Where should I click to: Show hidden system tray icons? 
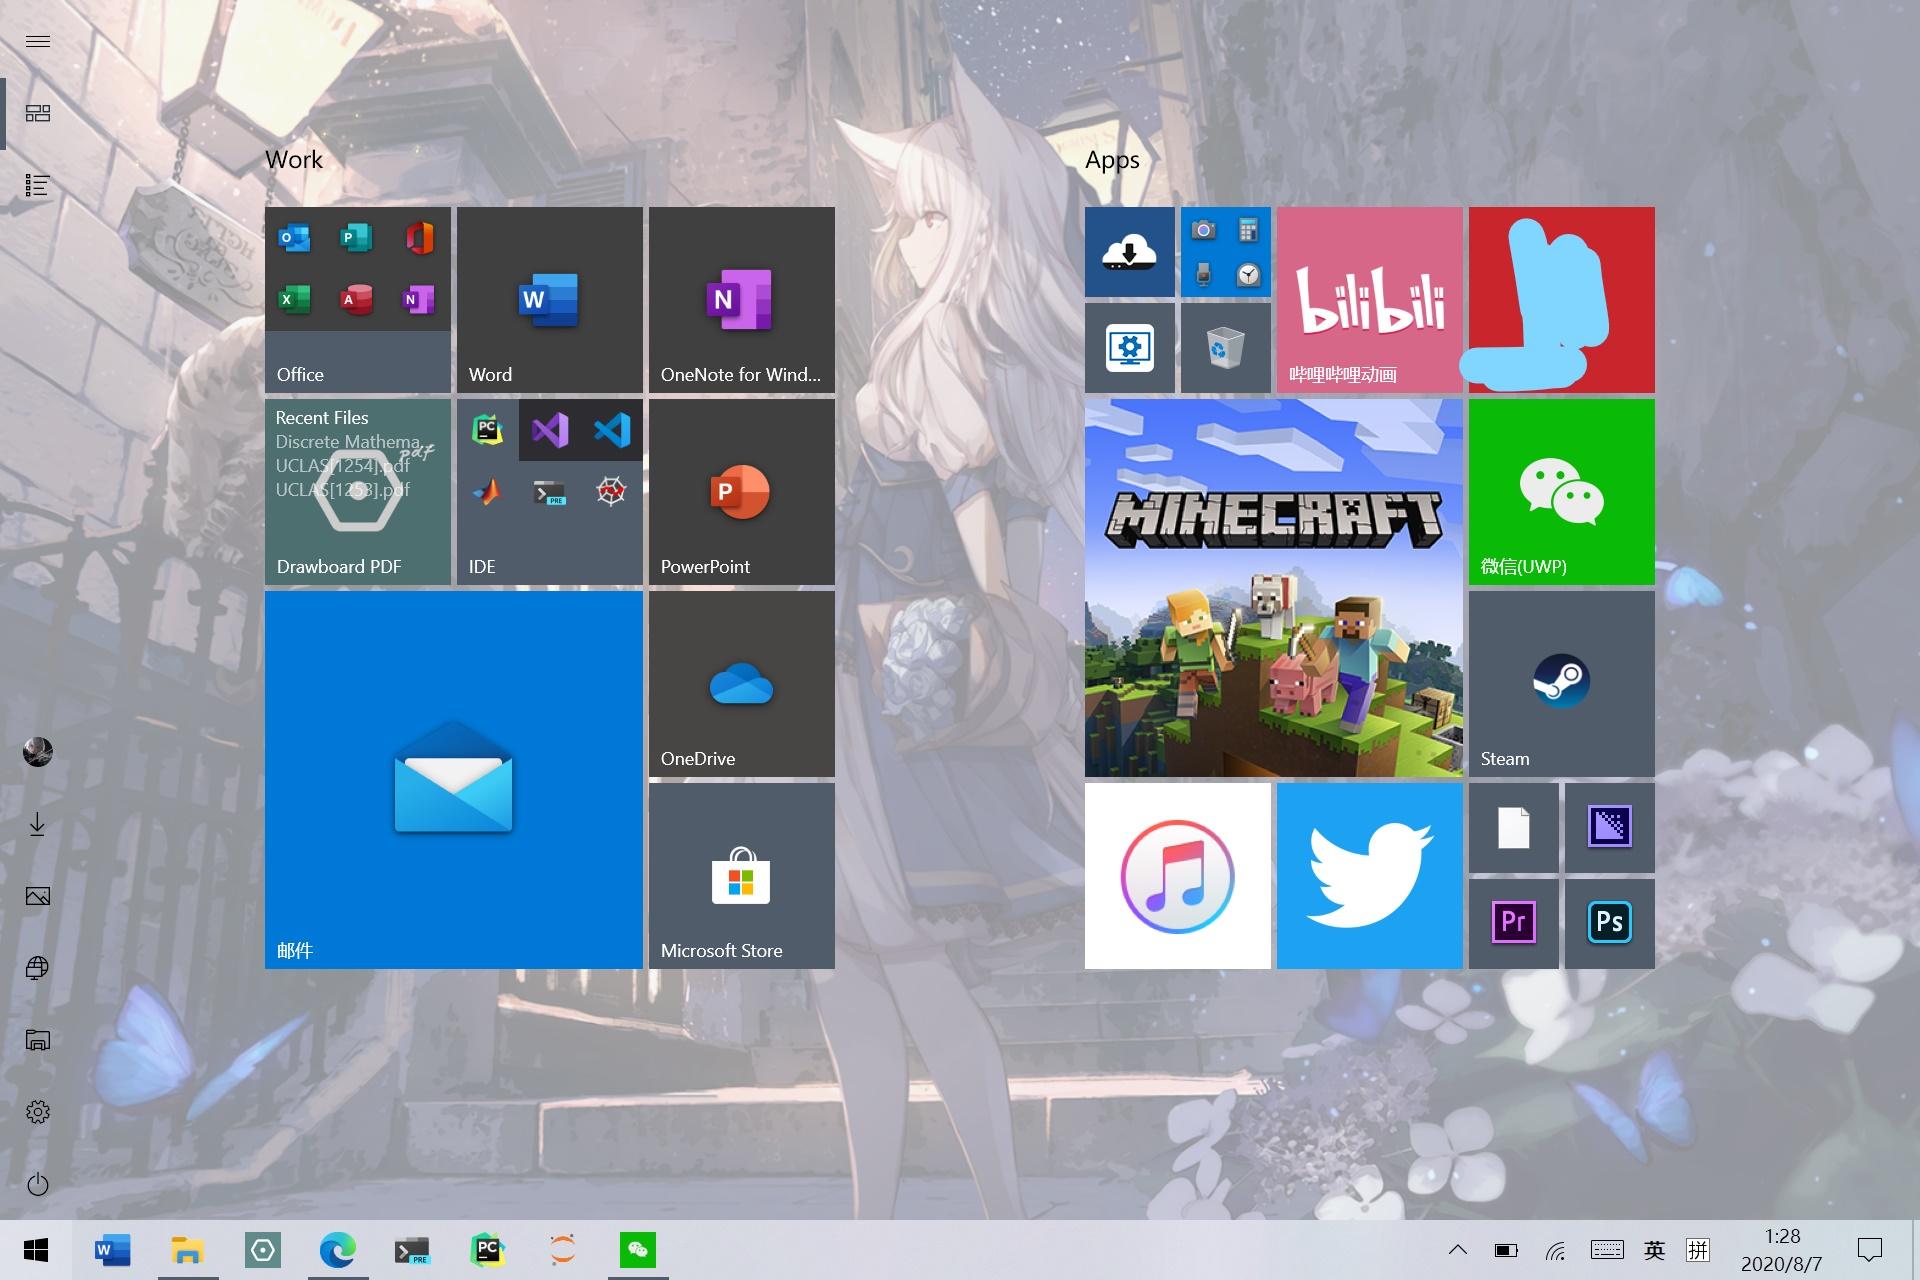[1458, 1249]
